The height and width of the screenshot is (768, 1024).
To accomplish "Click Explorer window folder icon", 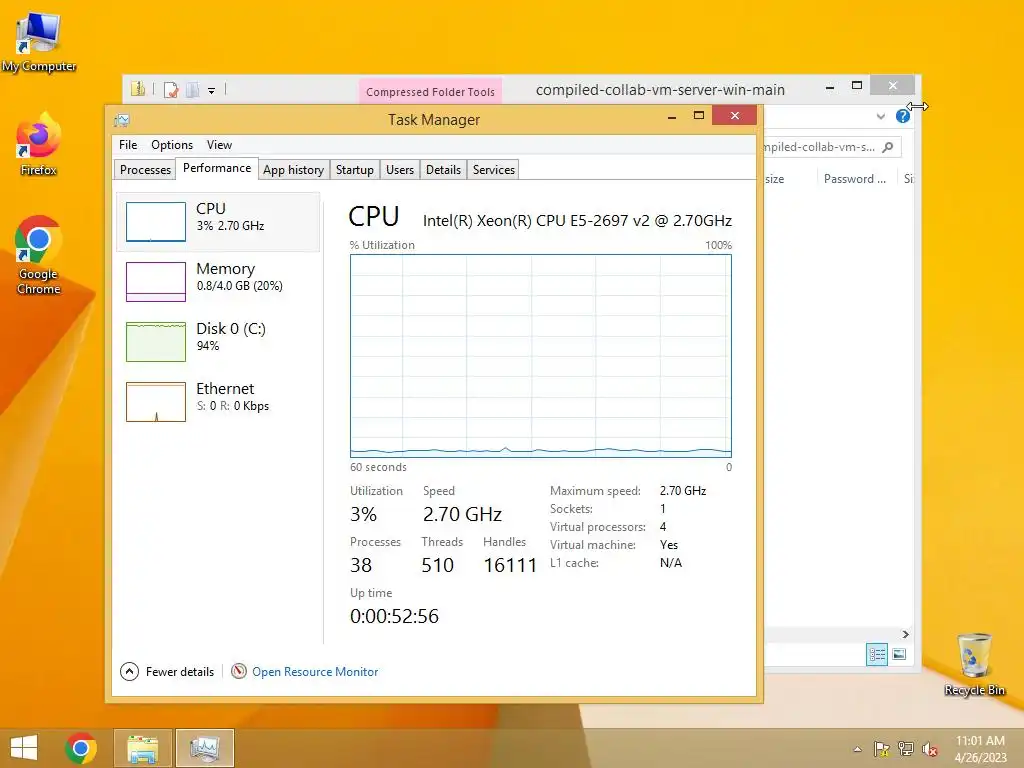I will point(138,89).
